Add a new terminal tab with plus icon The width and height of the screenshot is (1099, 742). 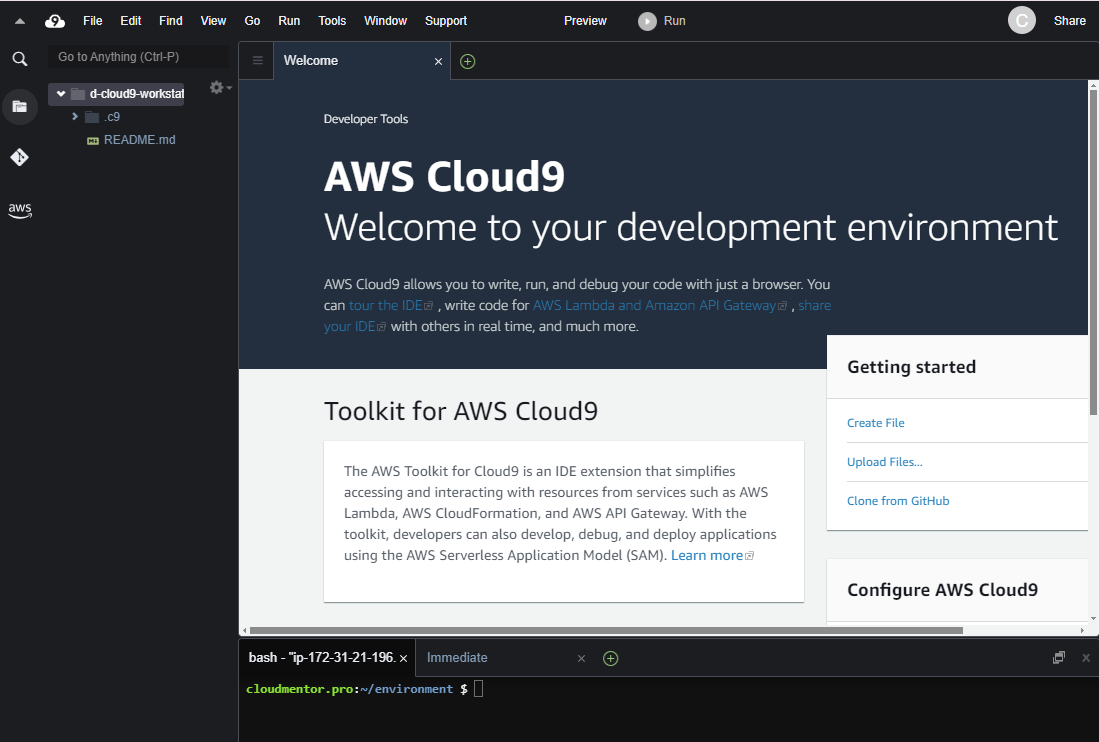(611, 658)
